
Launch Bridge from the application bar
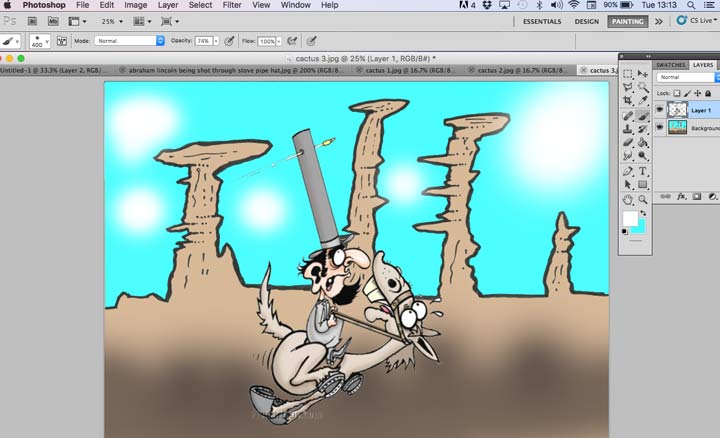click(32, 21)
